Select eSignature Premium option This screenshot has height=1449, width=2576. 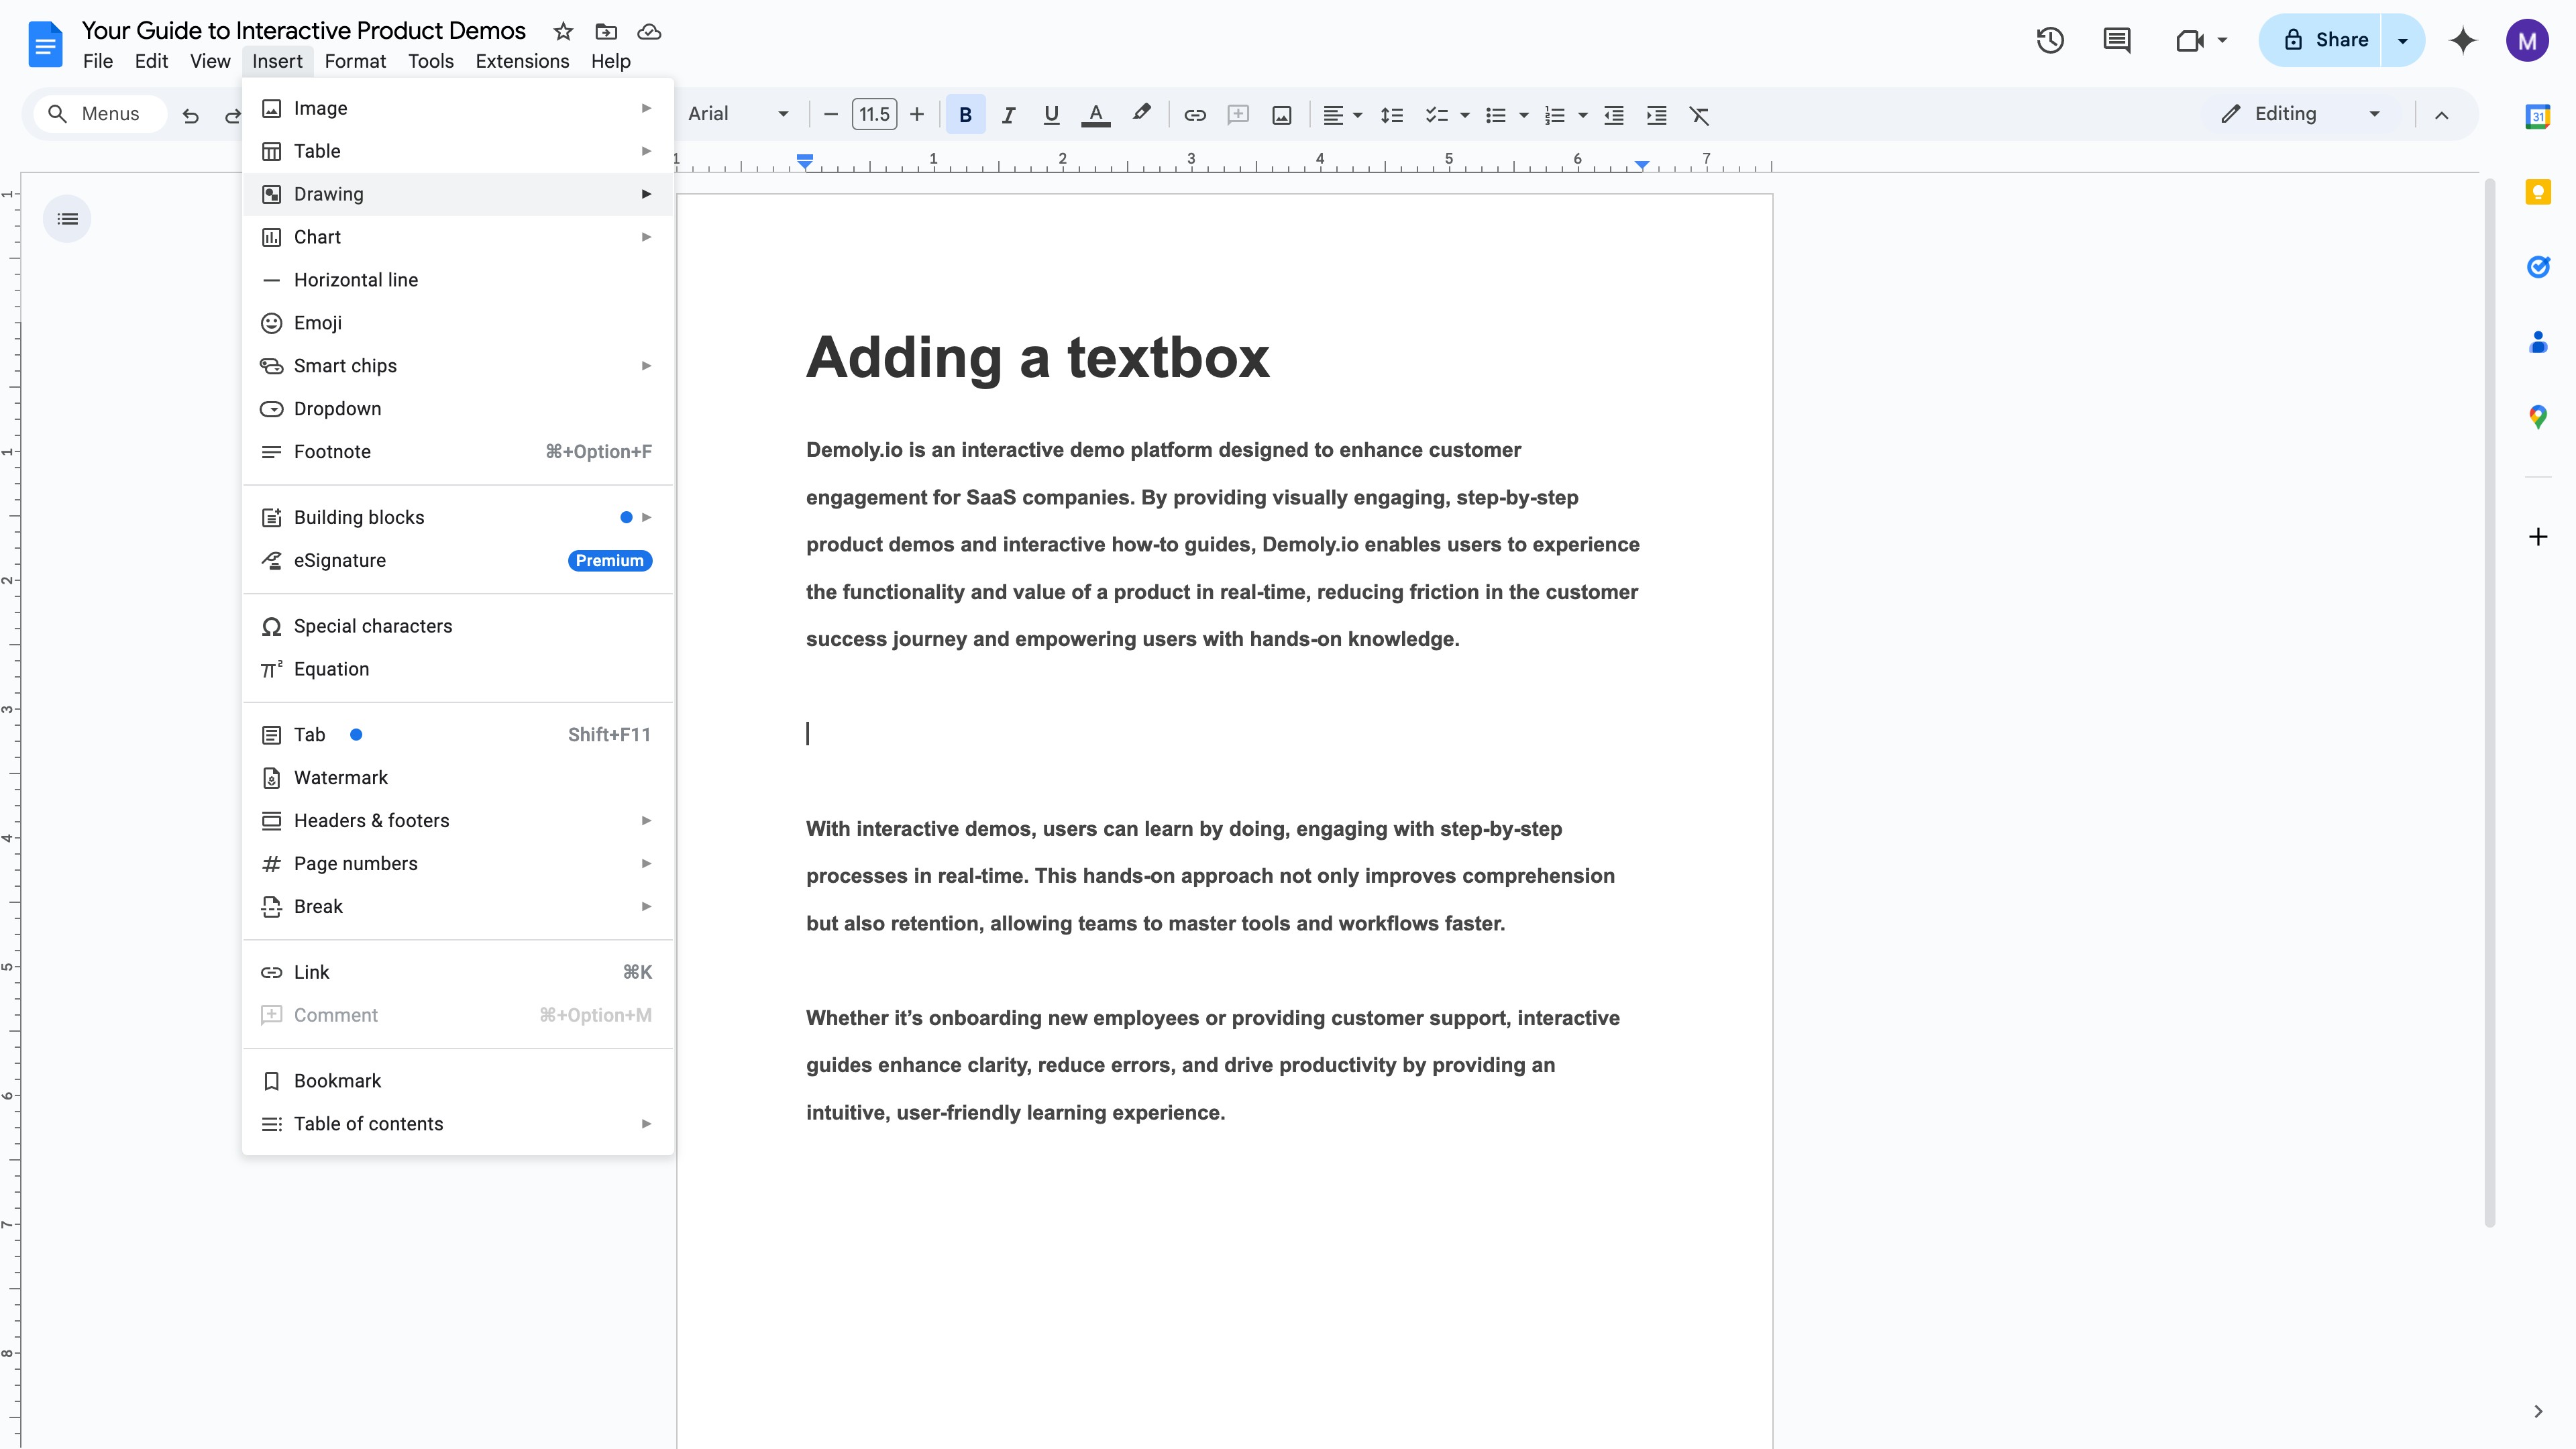(x=457, y=561)
